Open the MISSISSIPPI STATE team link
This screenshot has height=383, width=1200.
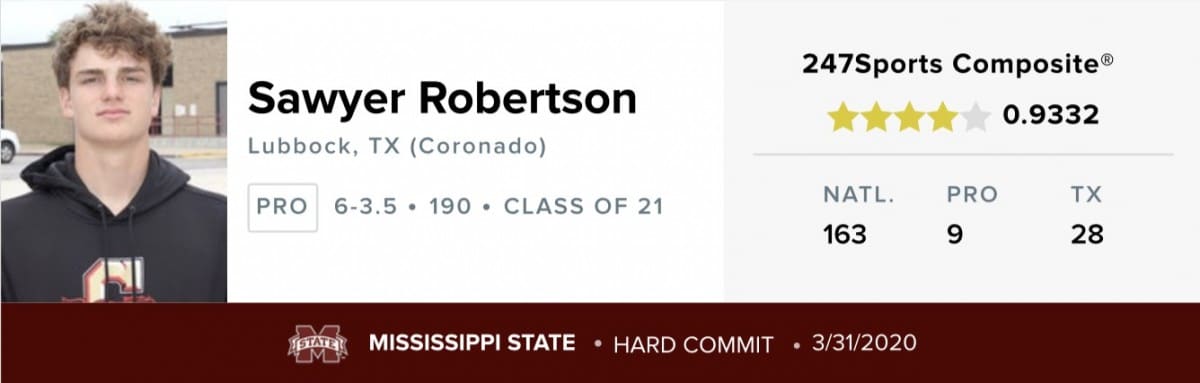(472, 343)
